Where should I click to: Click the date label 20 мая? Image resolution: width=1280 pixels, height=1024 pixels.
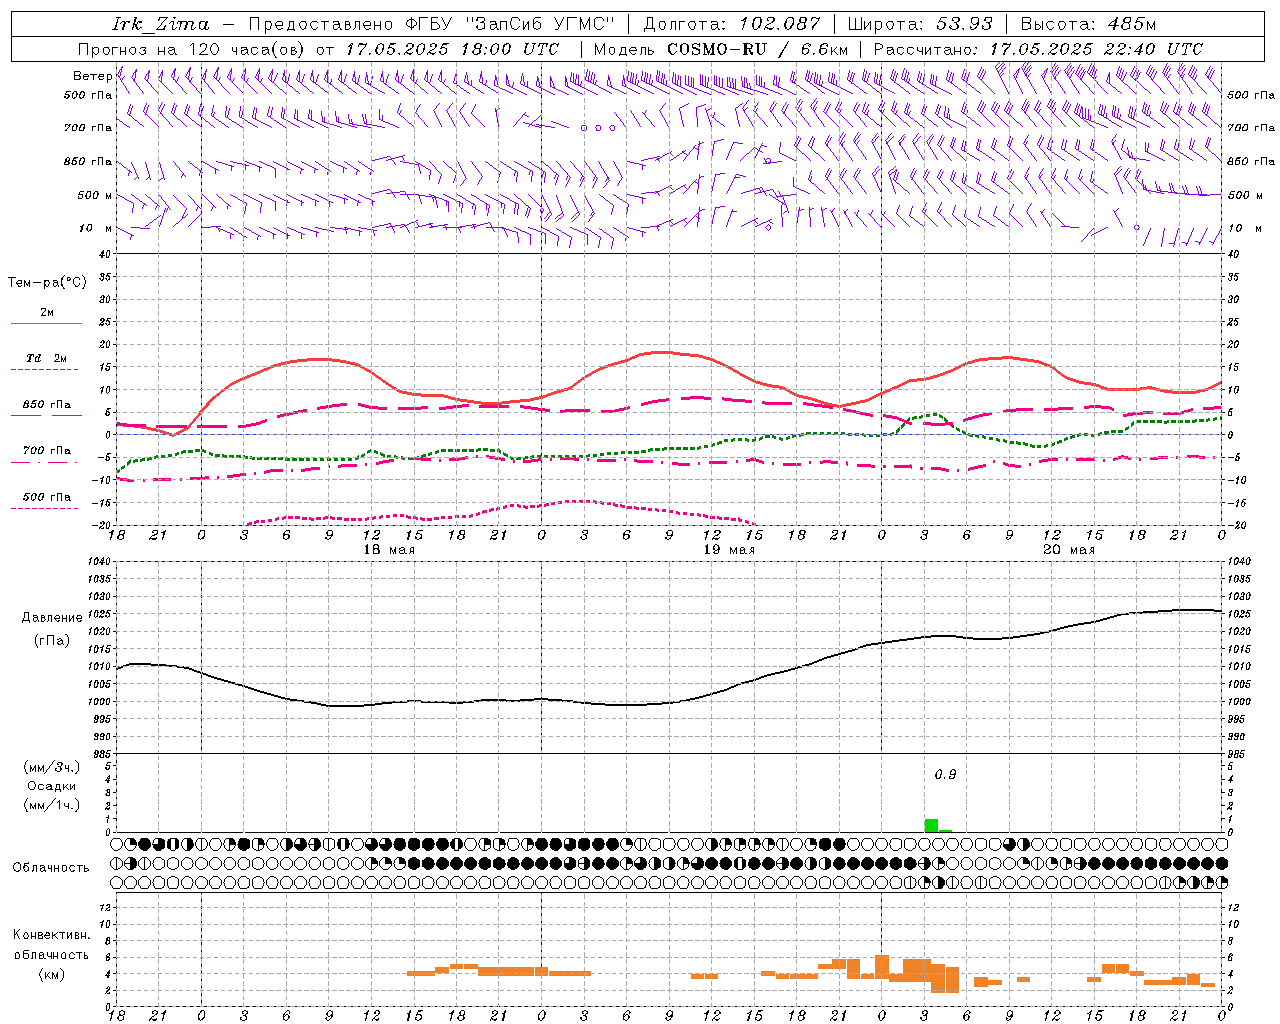pos(1069,550)
